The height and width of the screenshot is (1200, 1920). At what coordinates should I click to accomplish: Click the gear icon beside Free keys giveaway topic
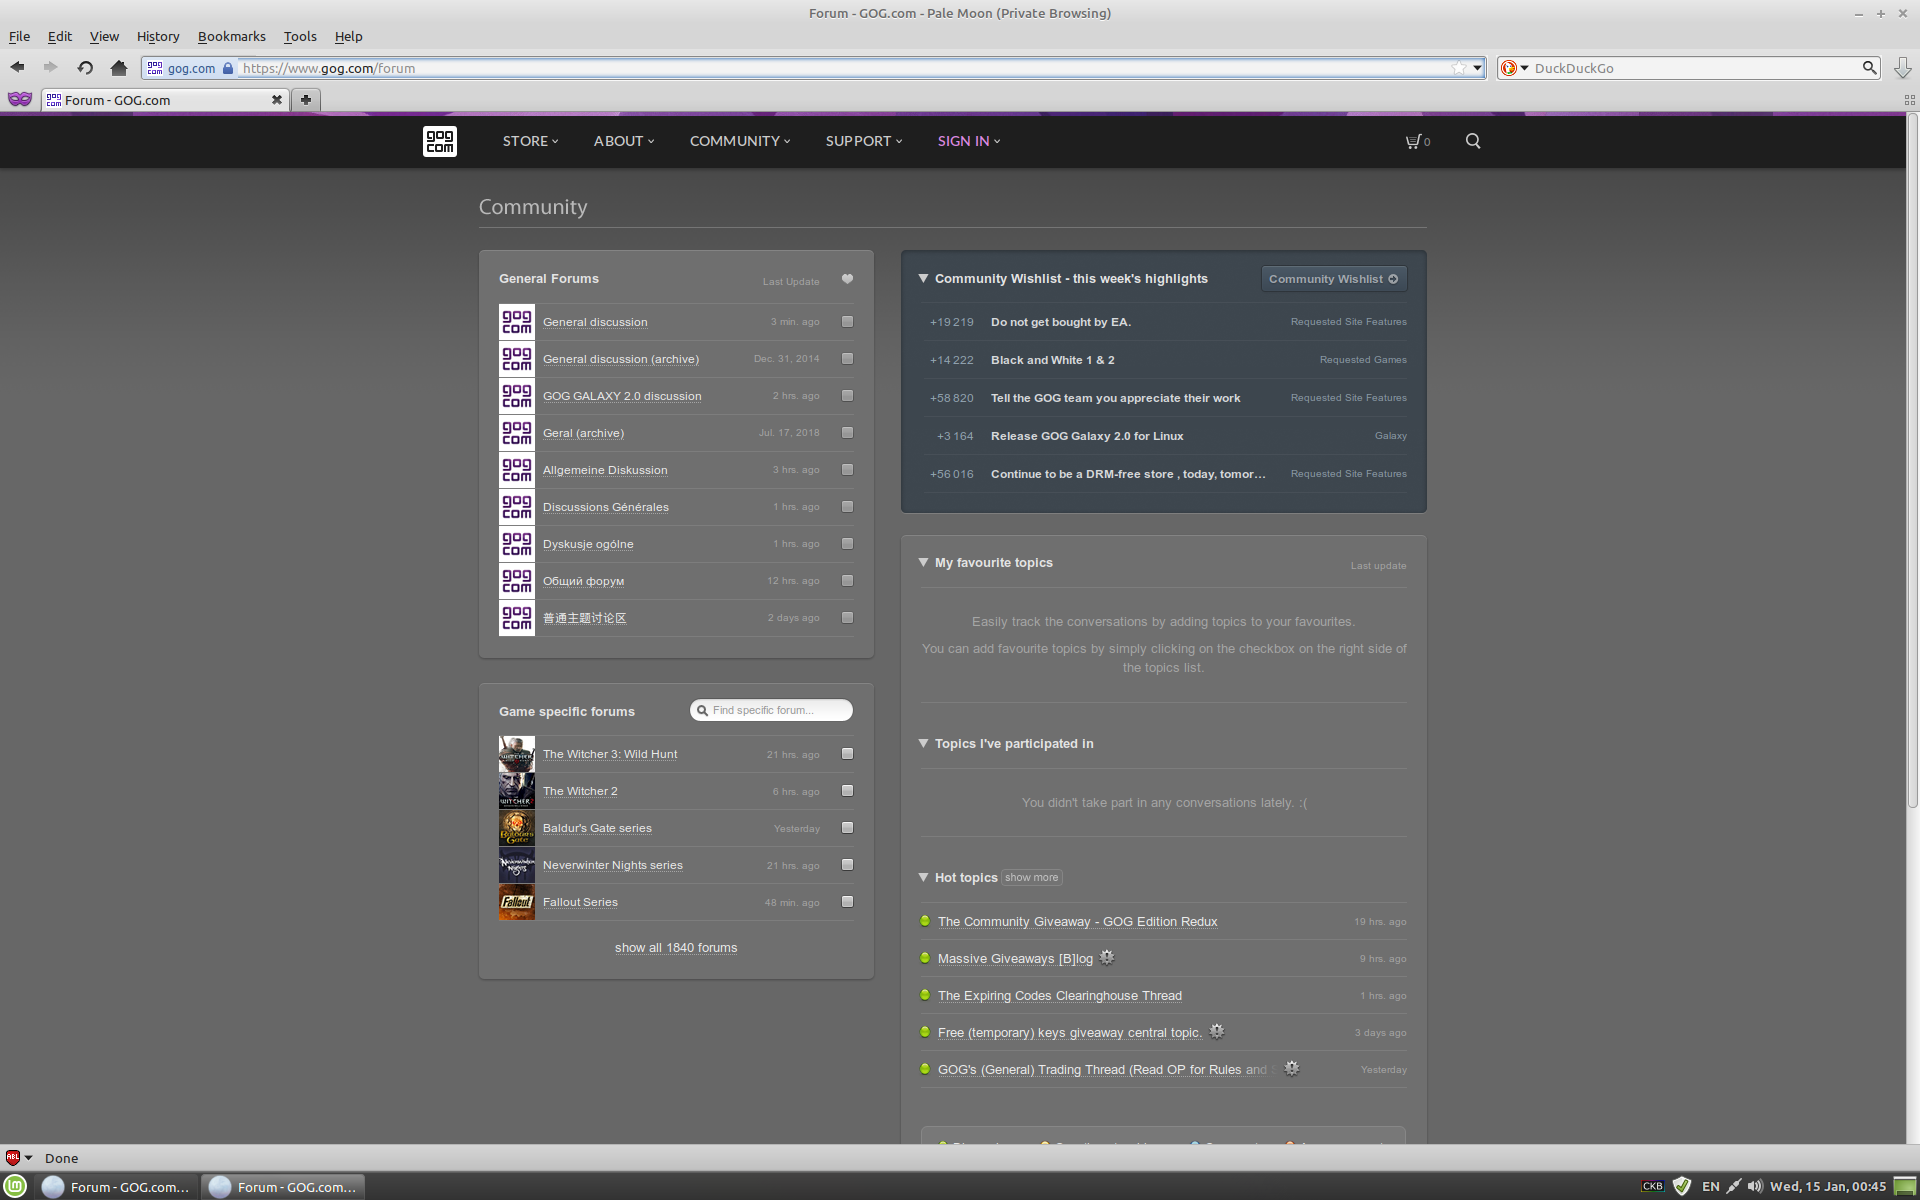tap(1216, 1031)
